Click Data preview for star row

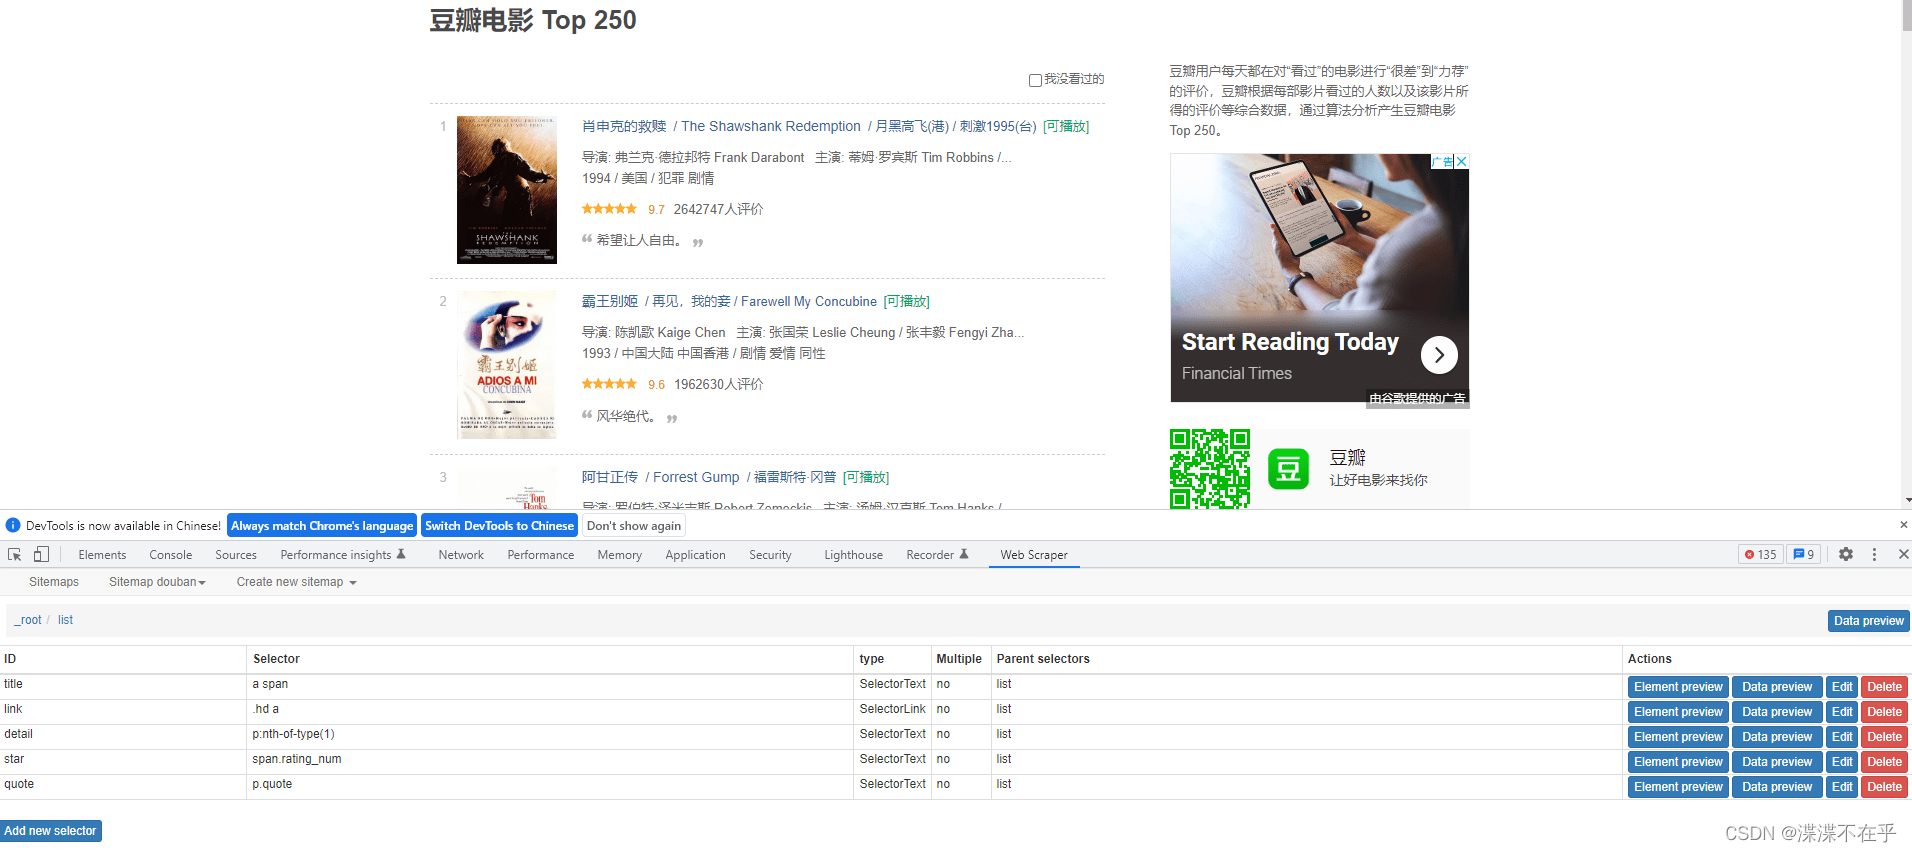click(1777, 762)
